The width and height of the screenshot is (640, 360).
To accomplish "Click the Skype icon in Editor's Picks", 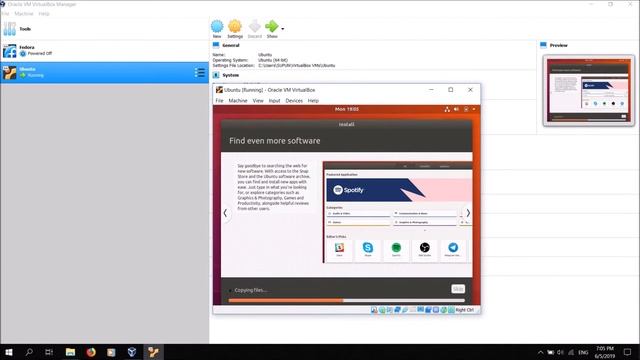I will (368, 249).
